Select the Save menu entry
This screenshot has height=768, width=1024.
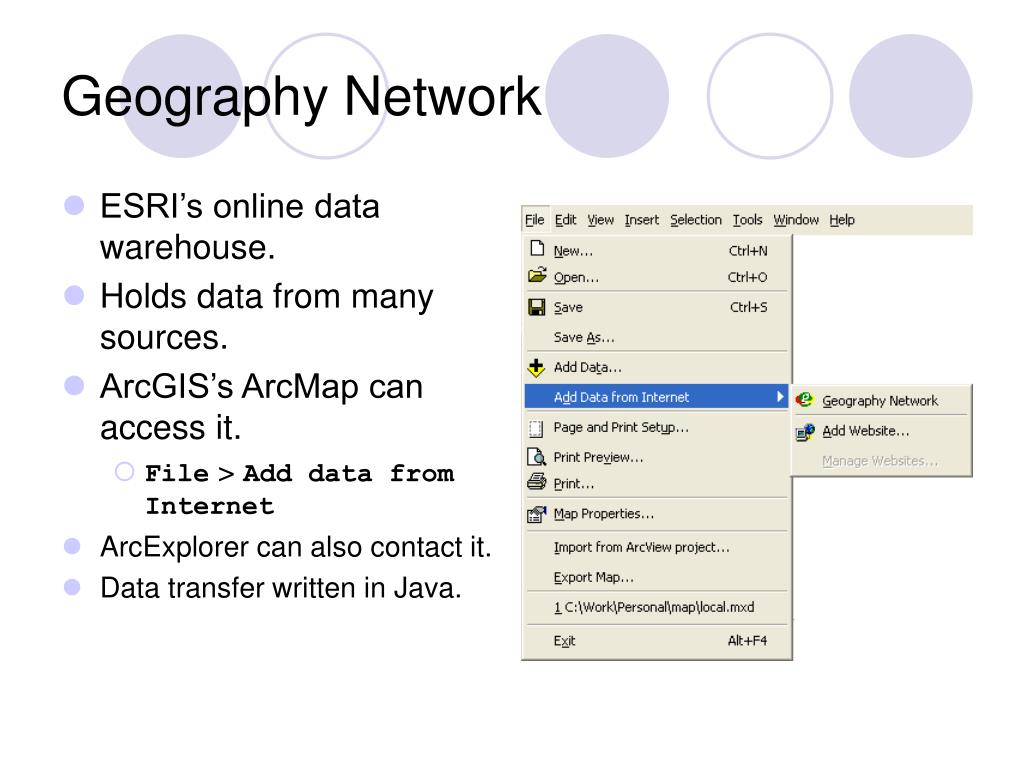[656, 308]
